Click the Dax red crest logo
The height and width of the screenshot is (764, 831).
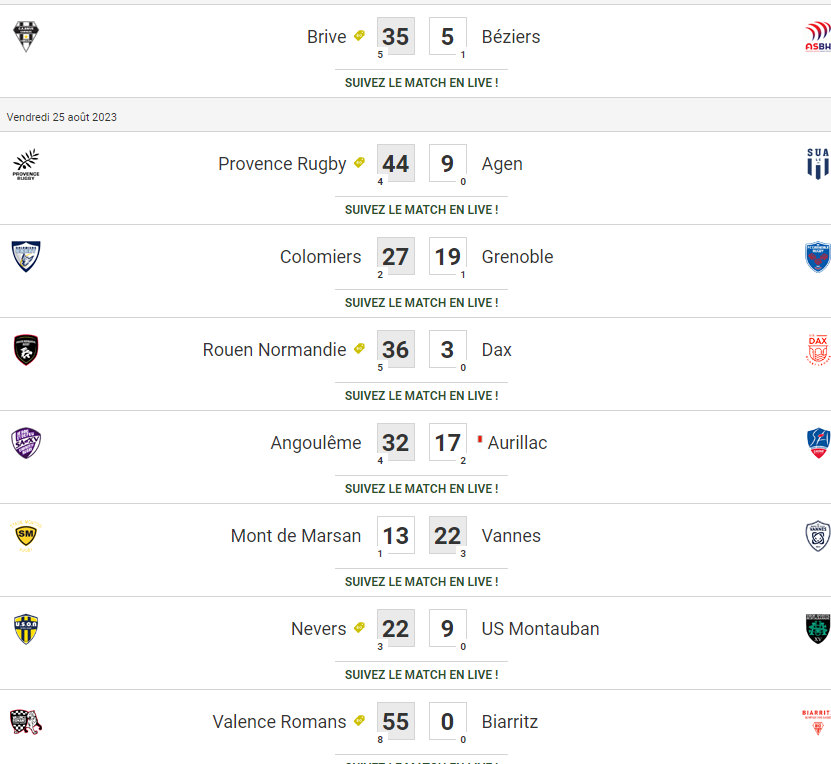(818, 350)
